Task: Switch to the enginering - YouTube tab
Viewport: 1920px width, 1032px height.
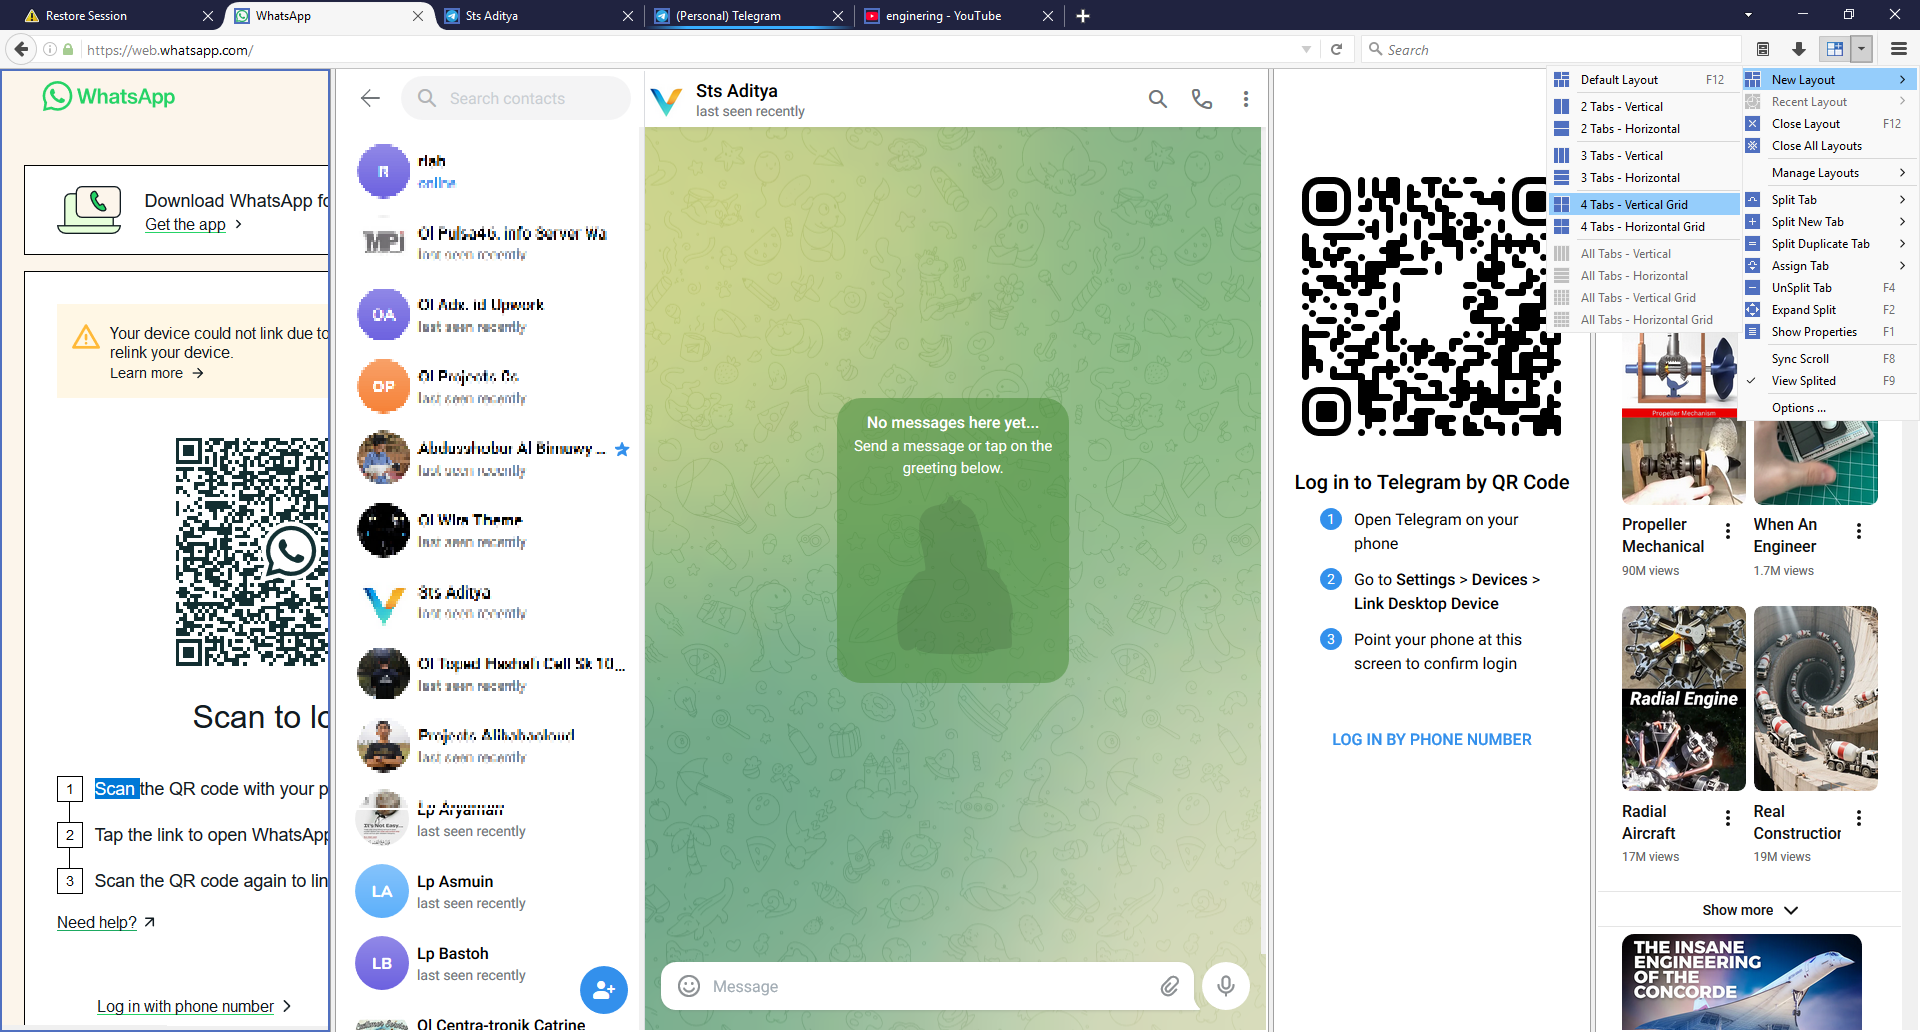Action: [943, 16]
